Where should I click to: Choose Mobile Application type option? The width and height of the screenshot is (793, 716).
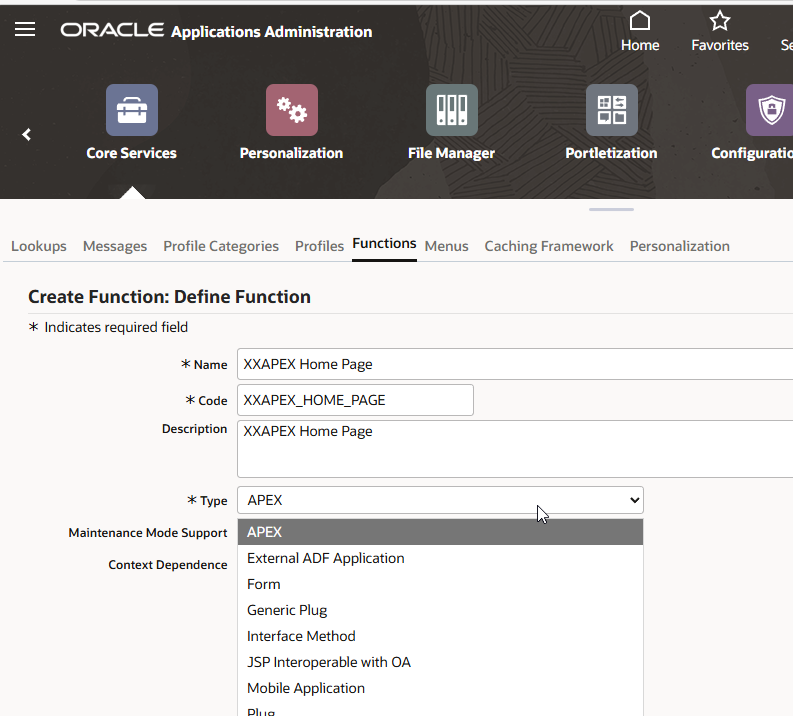point(440,688)
